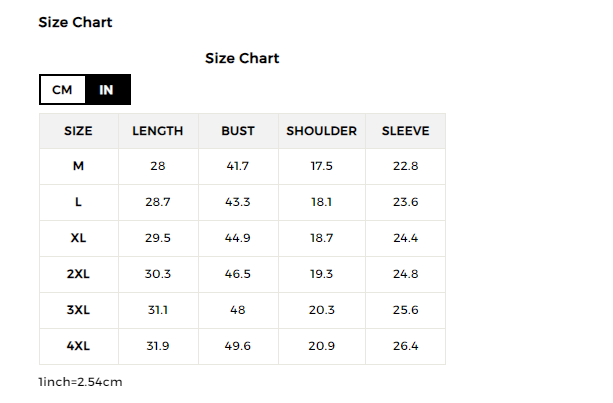Click the 1inch=2.54cm conversion note
This screenshot has width=613, height=403.
80,381
